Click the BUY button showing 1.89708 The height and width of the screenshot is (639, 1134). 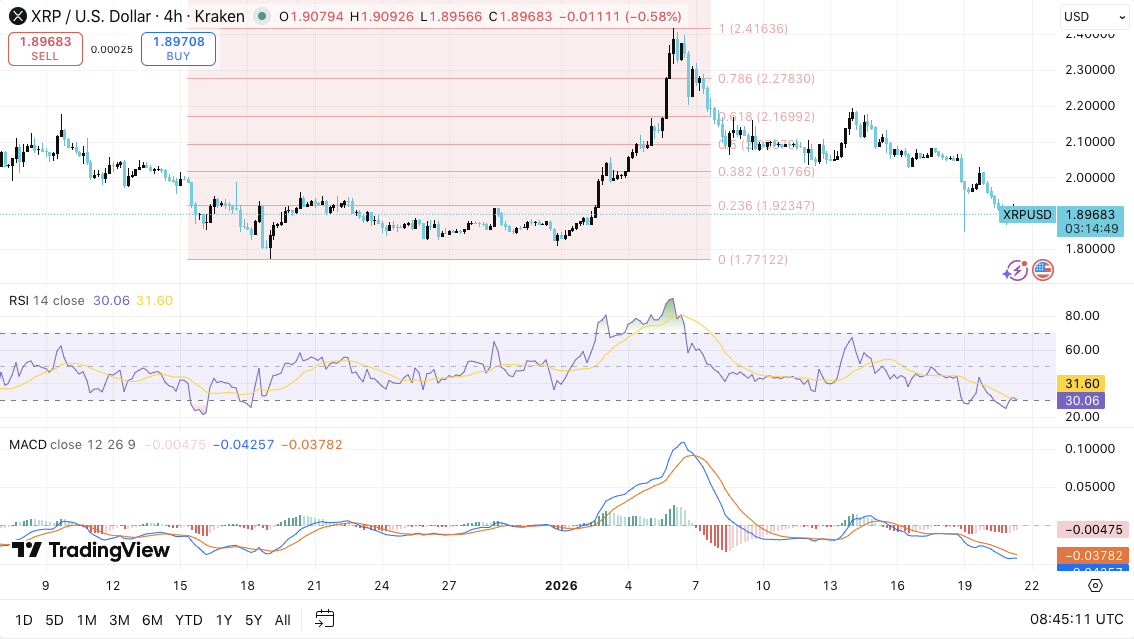[x=178, y=48]
